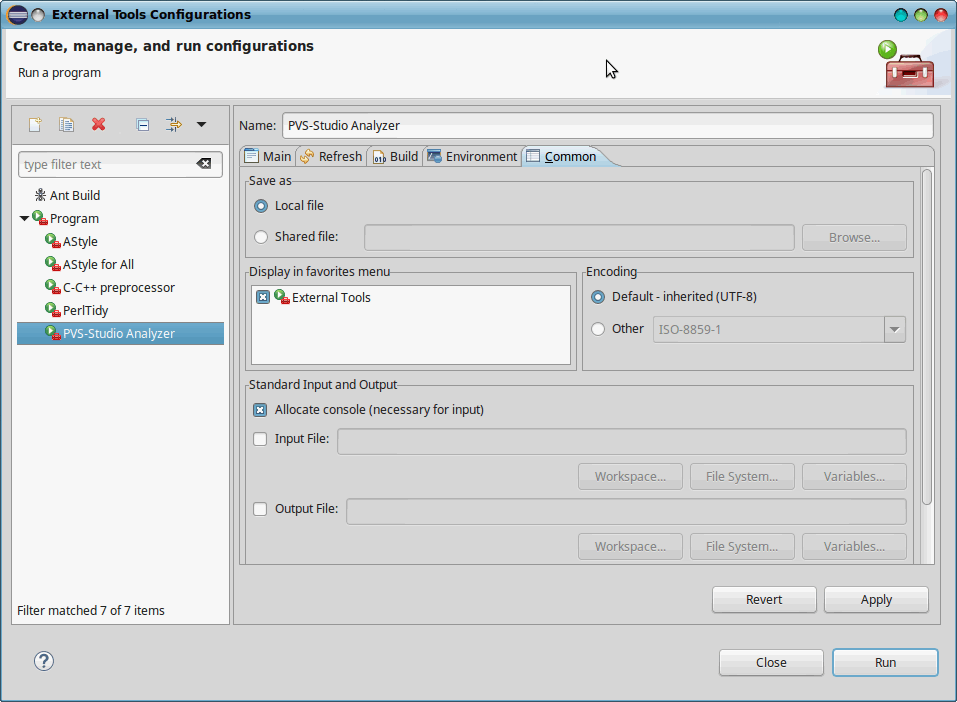This screenshot has height=702, width=957.
Task: Clear the filter text field
Action: tap(204, 164)
